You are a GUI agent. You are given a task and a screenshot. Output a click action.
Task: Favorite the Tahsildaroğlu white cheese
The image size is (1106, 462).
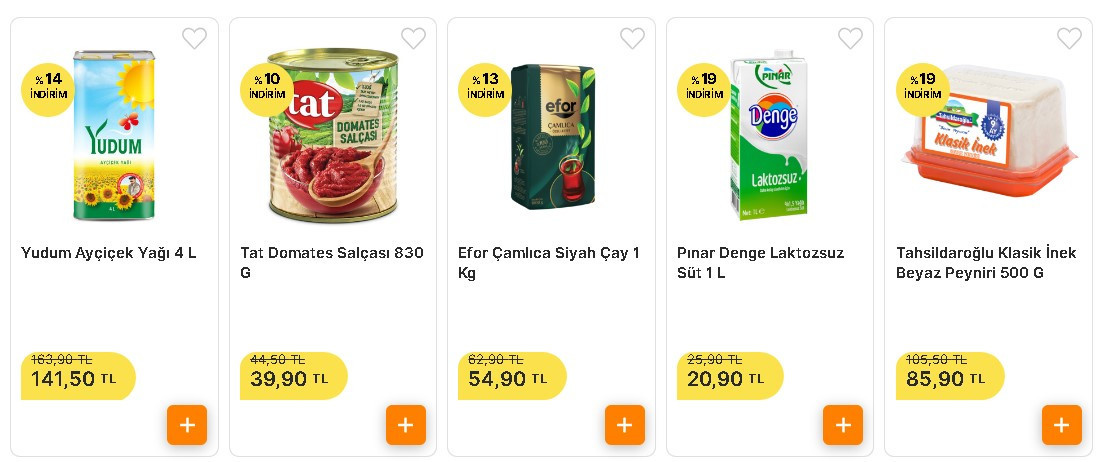(1070, 39)
